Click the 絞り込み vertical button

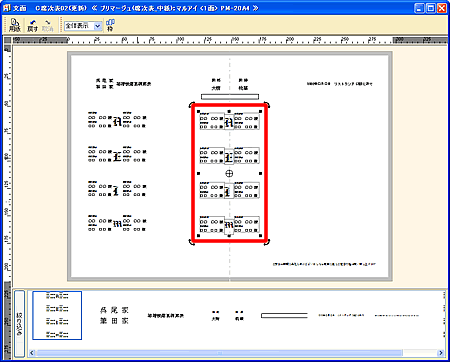19,323
